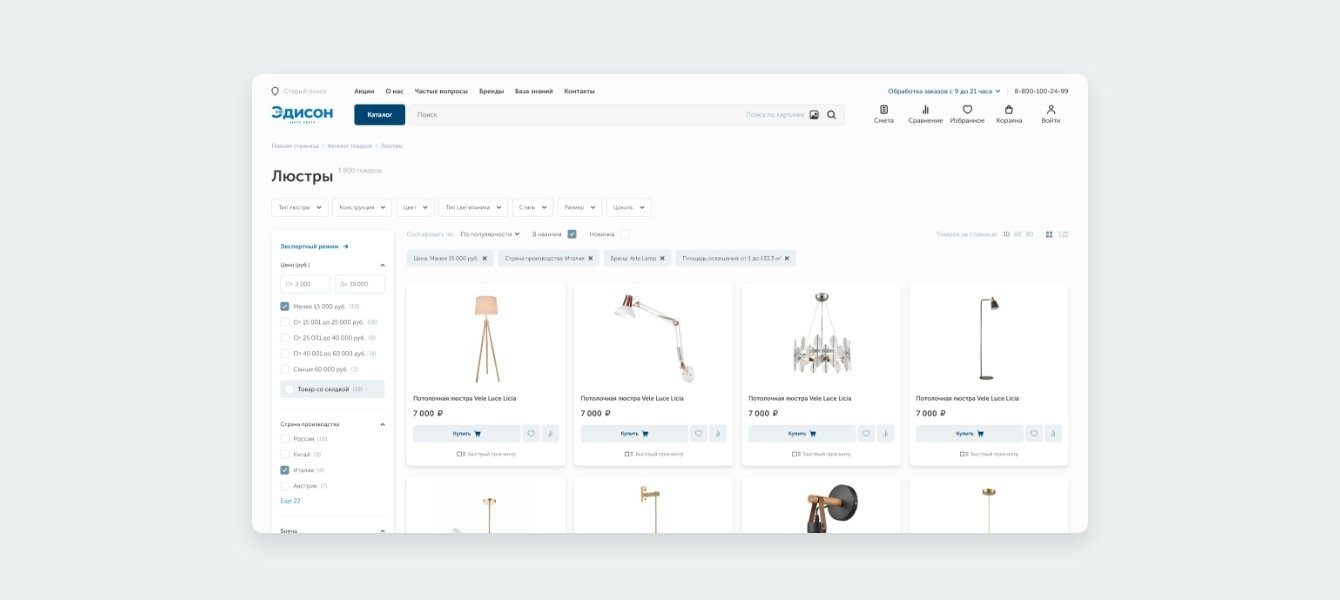Add black floor lamp to comparison

(1053, 434)
